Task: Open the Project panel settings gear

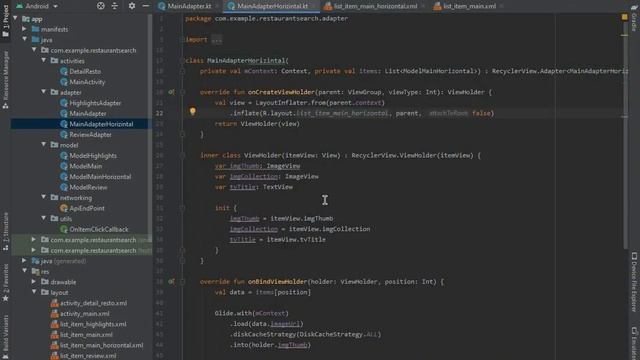Action: click(x=131, y=6)
